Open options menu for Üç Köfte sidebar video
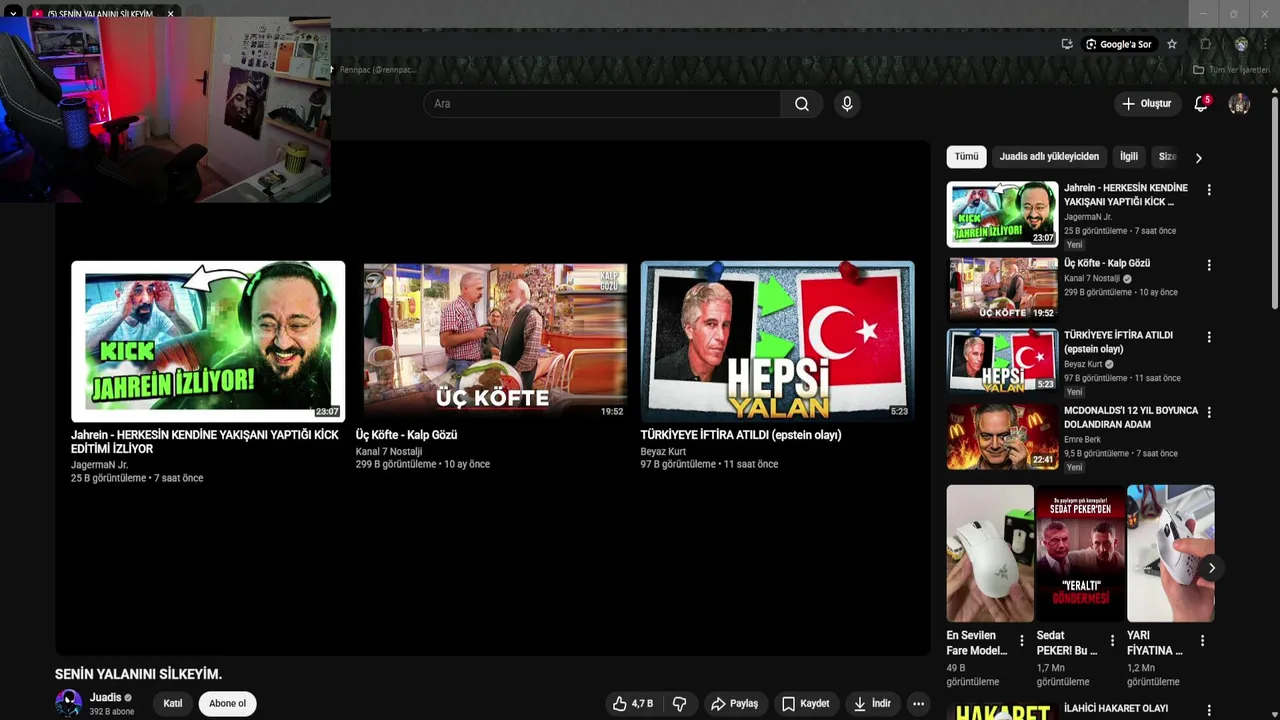Viewport: 1280px width, 720px height. click(x=1209, y=265)
